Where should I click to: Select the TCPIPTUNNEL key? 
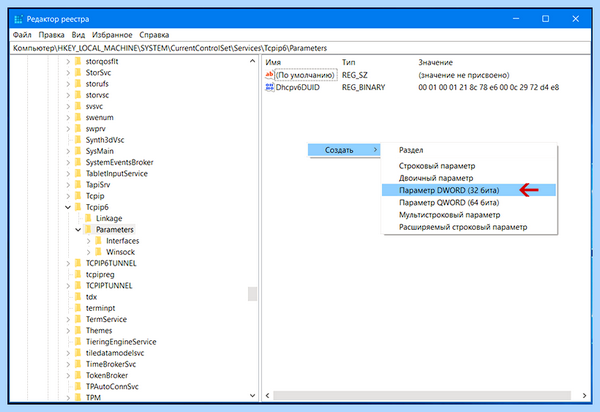tap(109, 285)
